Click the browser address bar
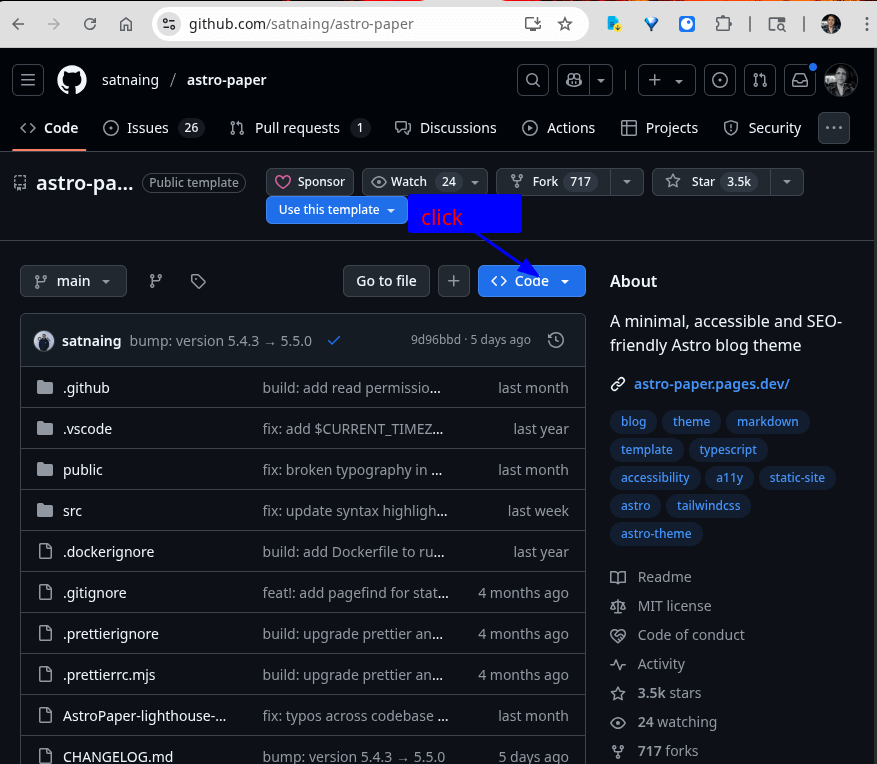 pyautogui.click(x=300, y=24)
